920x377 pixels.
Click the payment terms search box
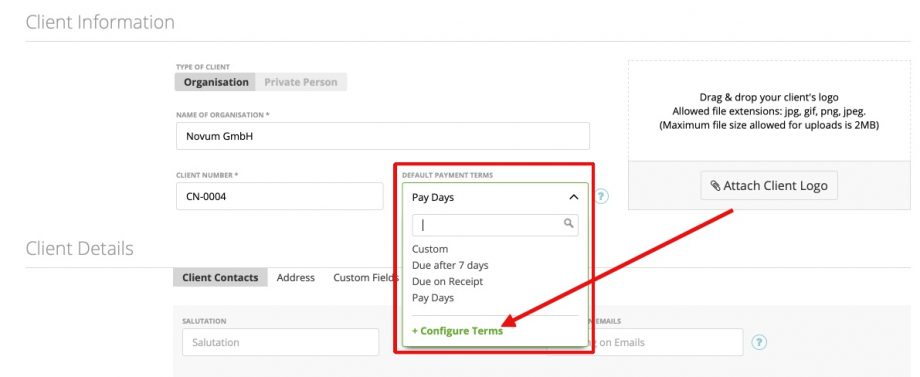(495, 225)
